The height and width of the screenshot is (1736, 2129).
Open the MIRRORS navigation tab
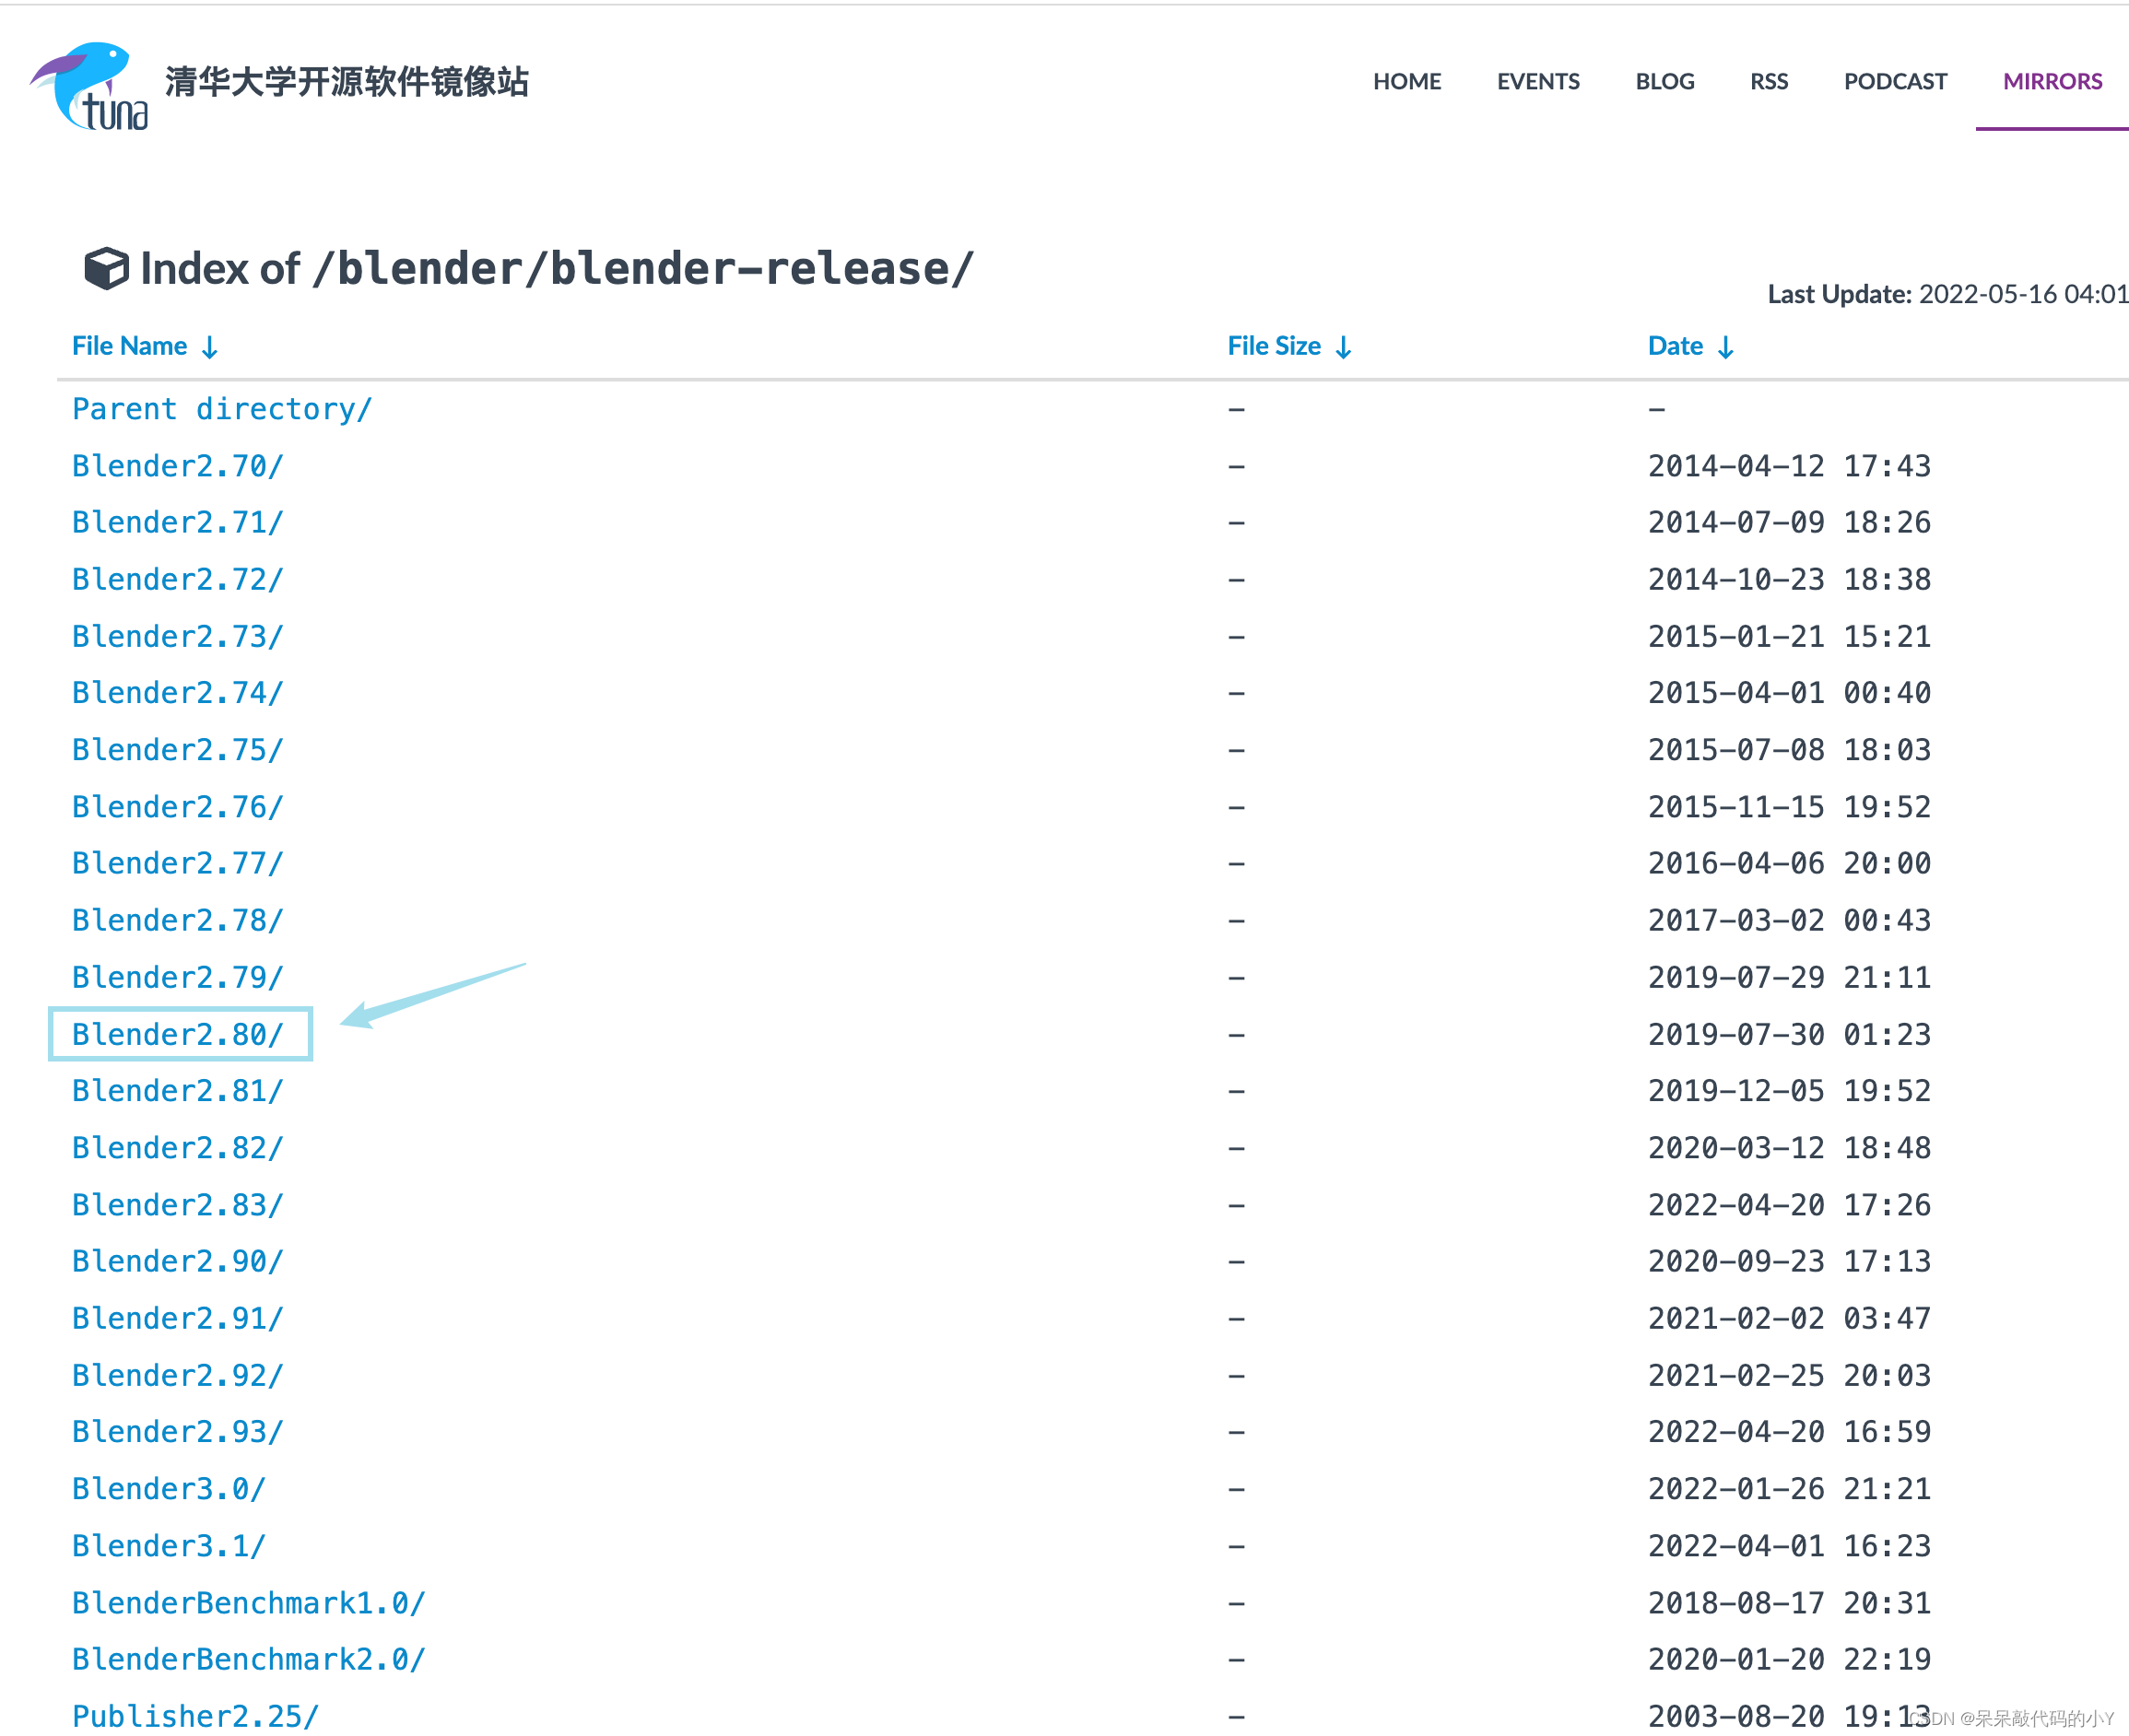[2052, 81]
